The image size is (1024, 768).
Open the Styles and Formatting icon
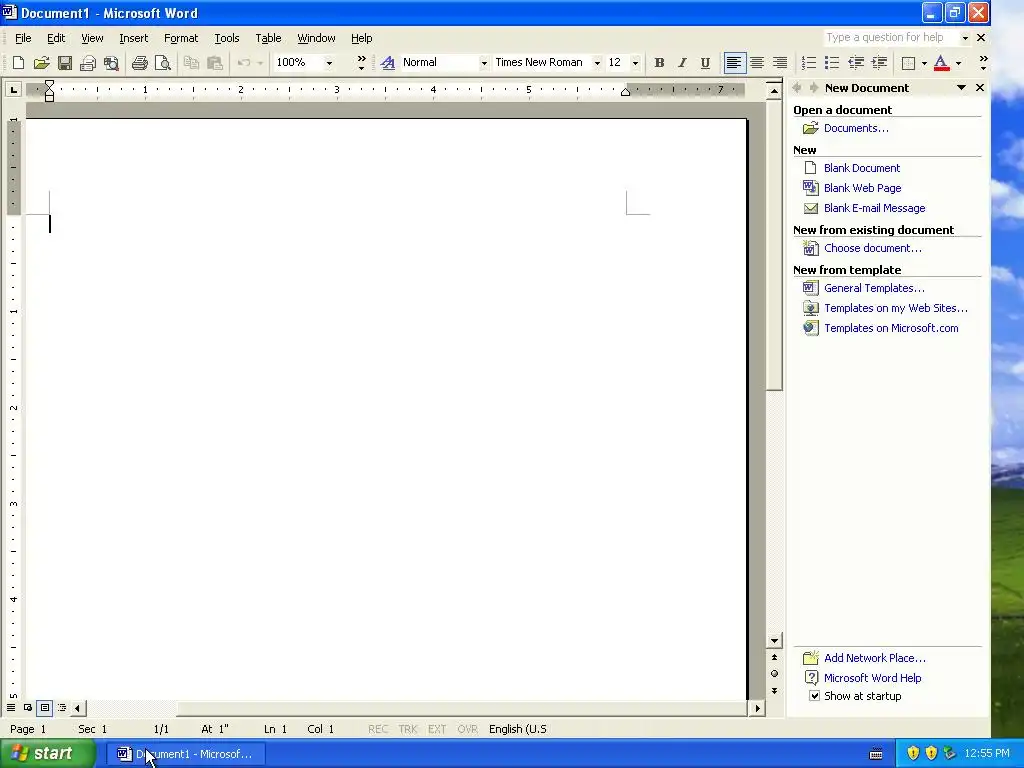pyautogui.click(x=388, y=63)
